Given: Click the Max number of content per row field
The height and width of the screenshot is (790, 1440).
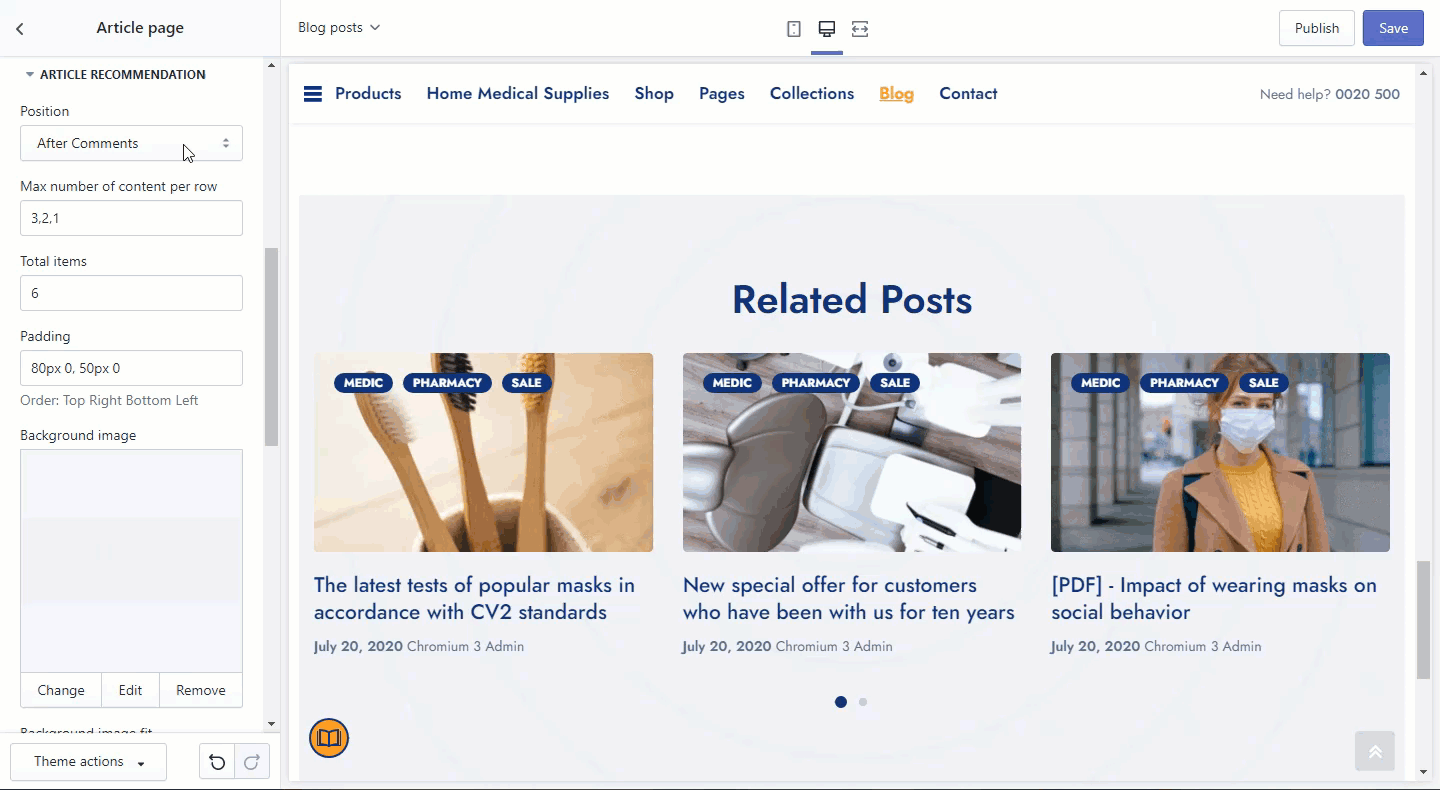Looking at the screenshot, I should [131, 218].
